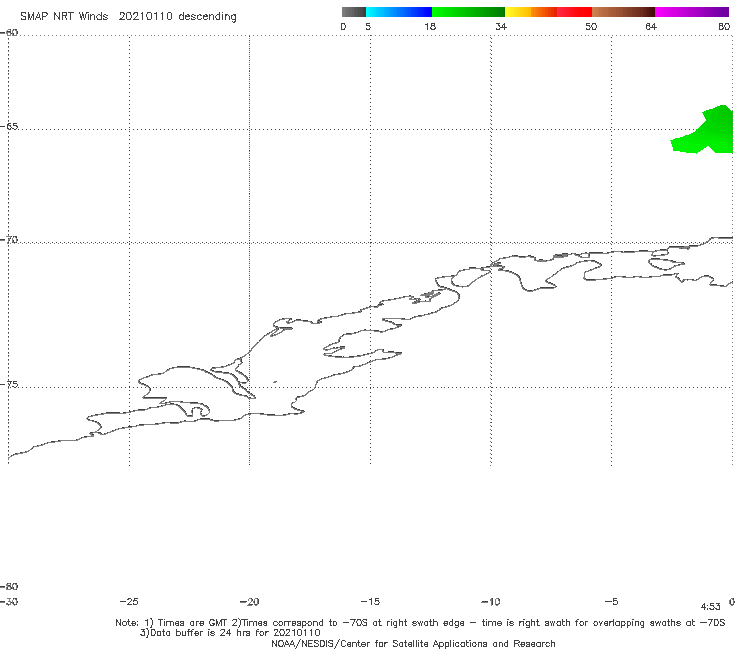
Task: Click the color bar label '64'
Action: click(x=651, y=26)
